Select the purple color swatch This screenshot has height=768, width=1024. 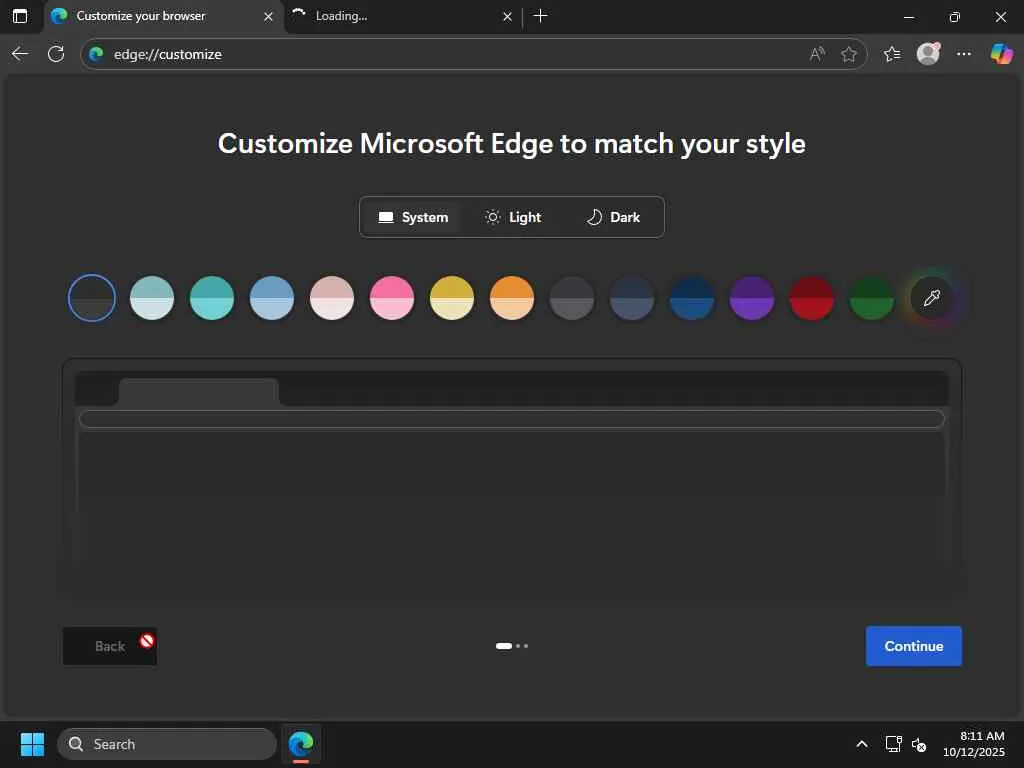(x=752, y=298)
